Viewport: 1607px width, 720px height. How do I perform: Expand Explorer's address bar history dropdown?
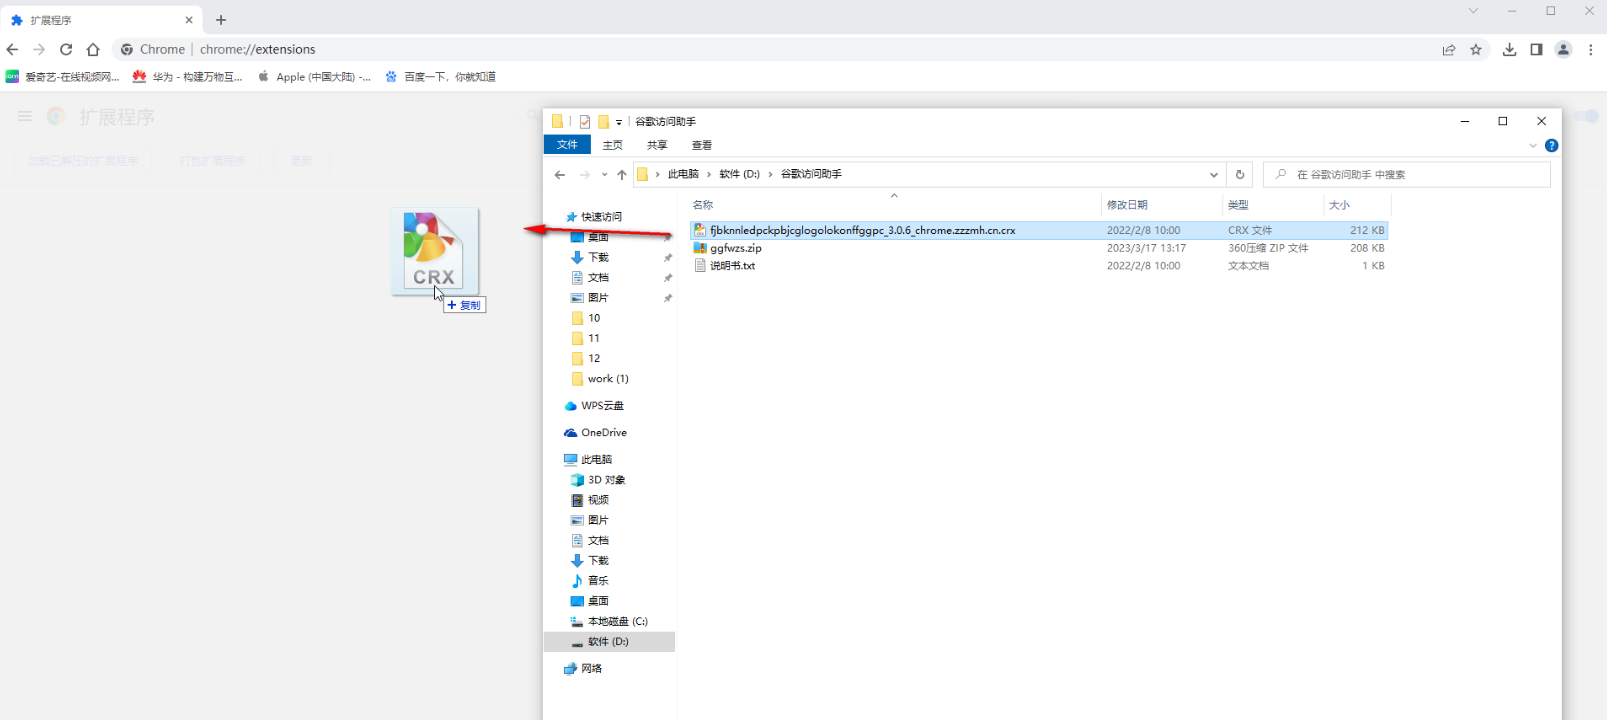[1214, 175]
